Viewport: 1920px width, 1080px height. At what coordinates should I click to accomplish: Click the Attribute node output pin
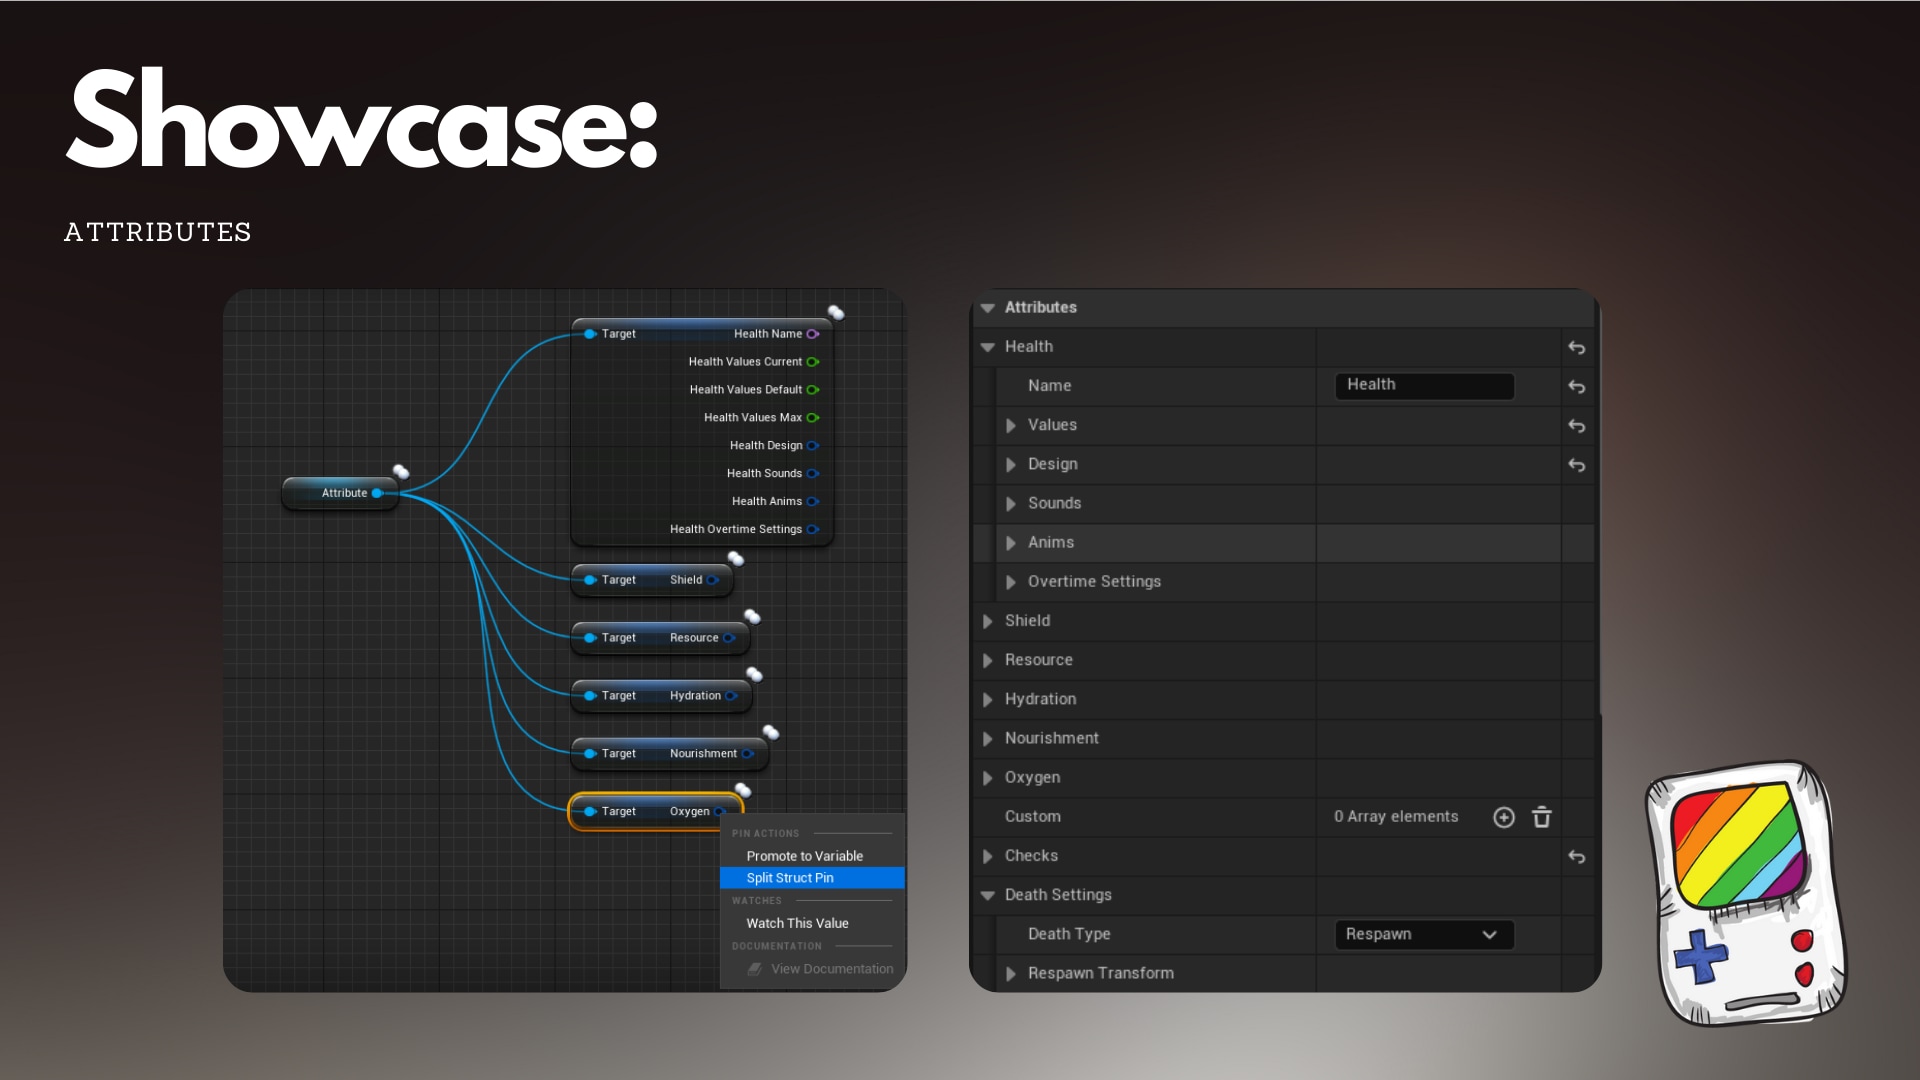coord(377,493)
